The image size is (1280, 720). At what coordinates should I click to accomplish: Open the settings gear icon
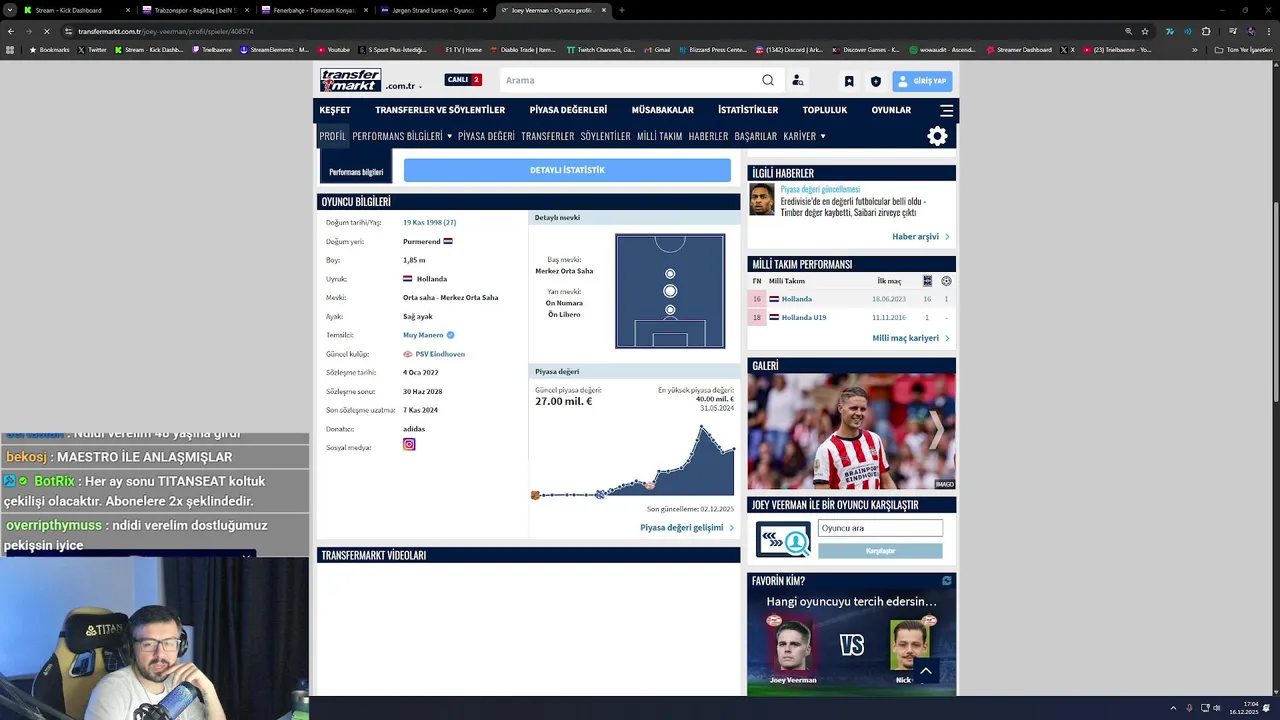[937, 136]
